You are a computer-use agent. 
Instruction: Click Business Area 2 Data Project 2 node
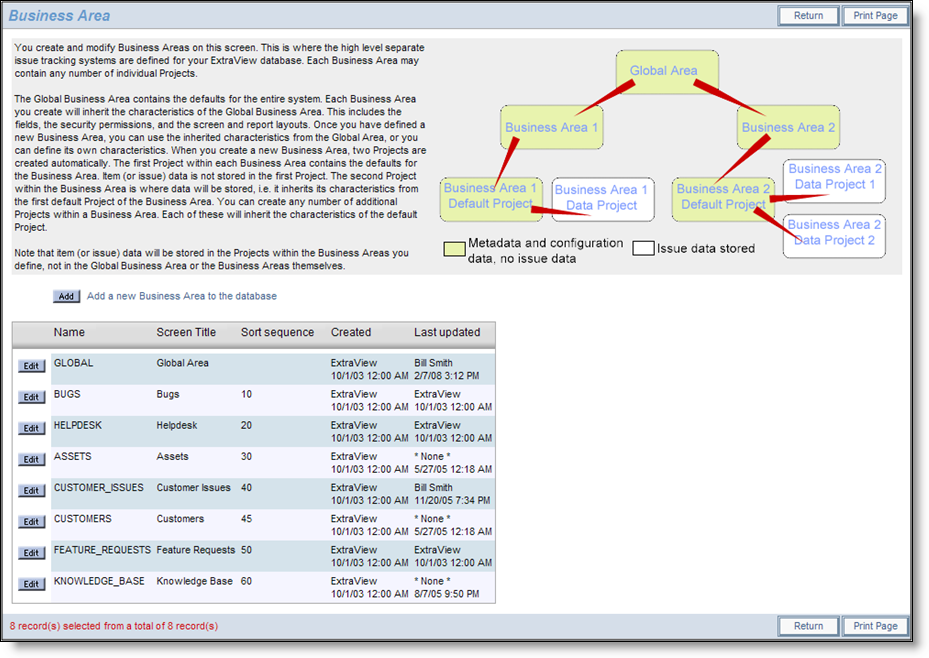[x=834, y=236]
